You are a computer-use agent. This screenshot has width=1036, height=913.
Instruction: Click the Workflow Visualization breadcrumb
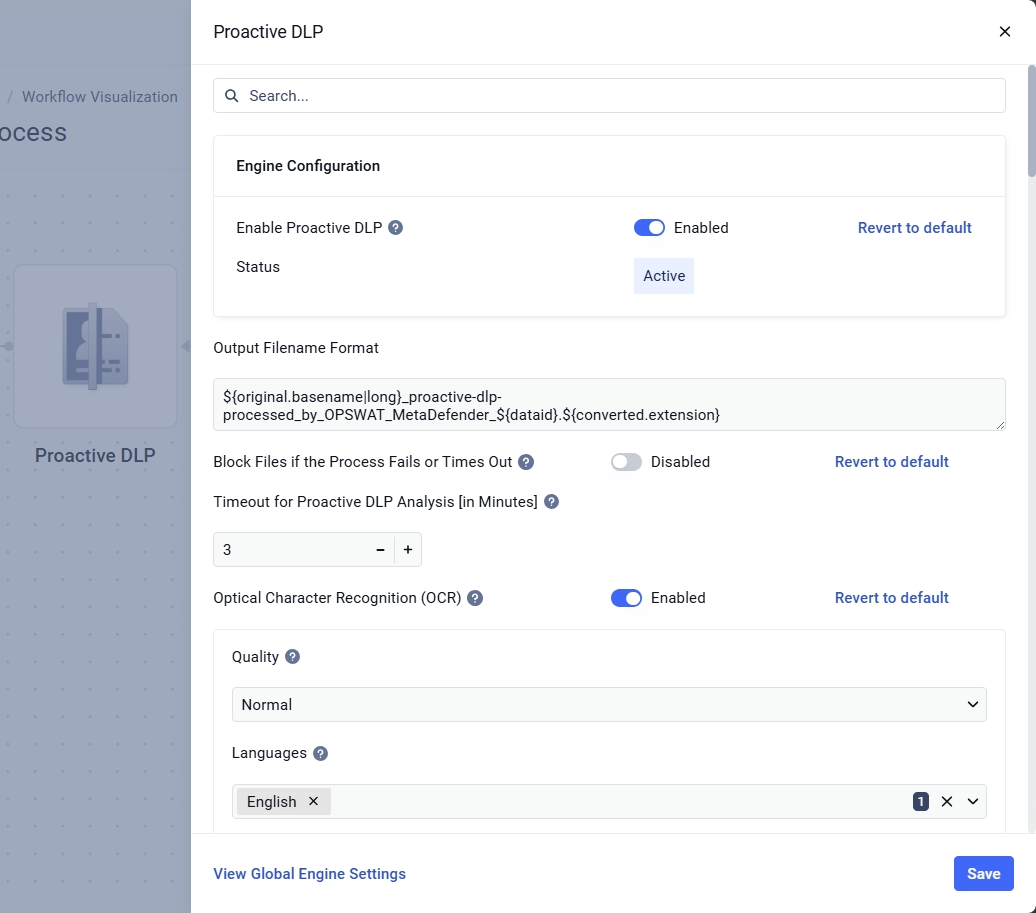(x=100, y=97)
